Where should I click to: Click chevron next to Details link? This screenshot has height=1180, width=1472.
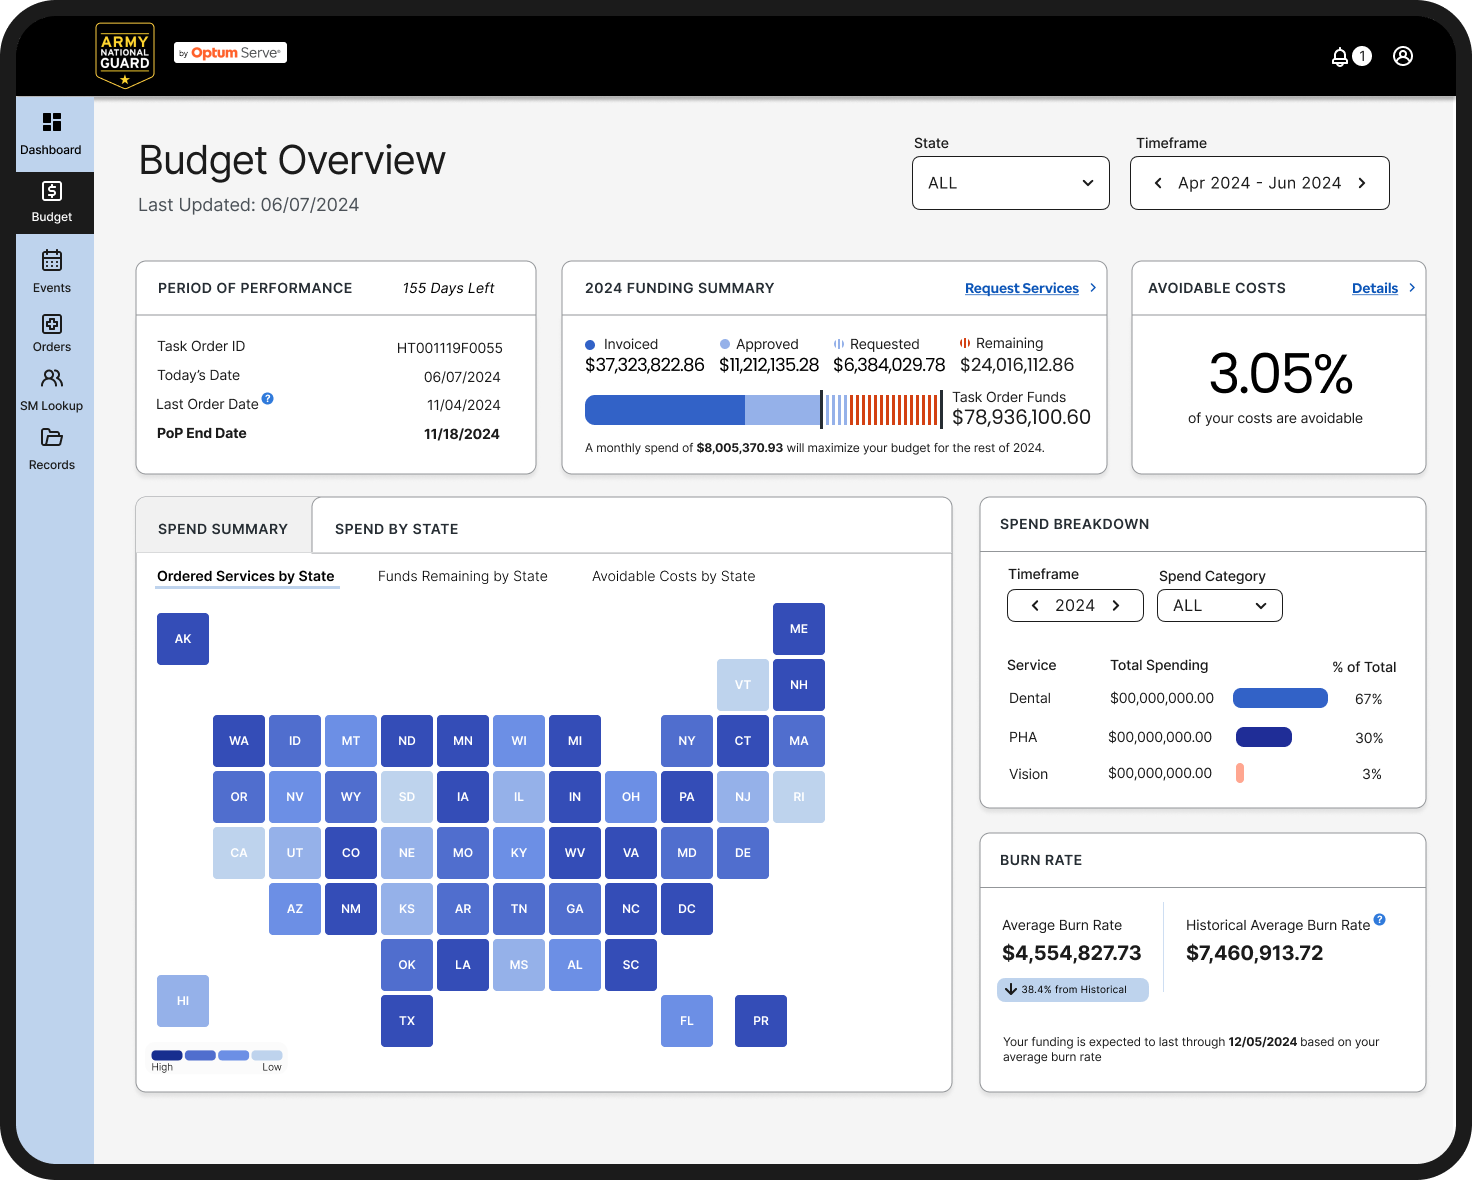point(1412,288)
